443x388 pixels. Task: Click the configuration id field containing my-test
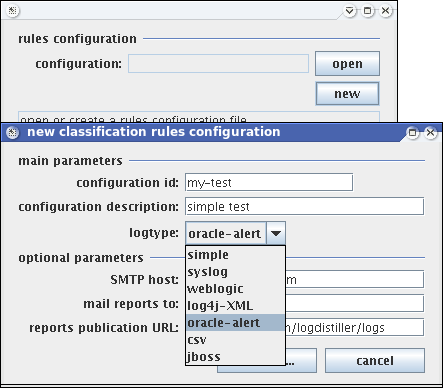click(x=269, y=182)
